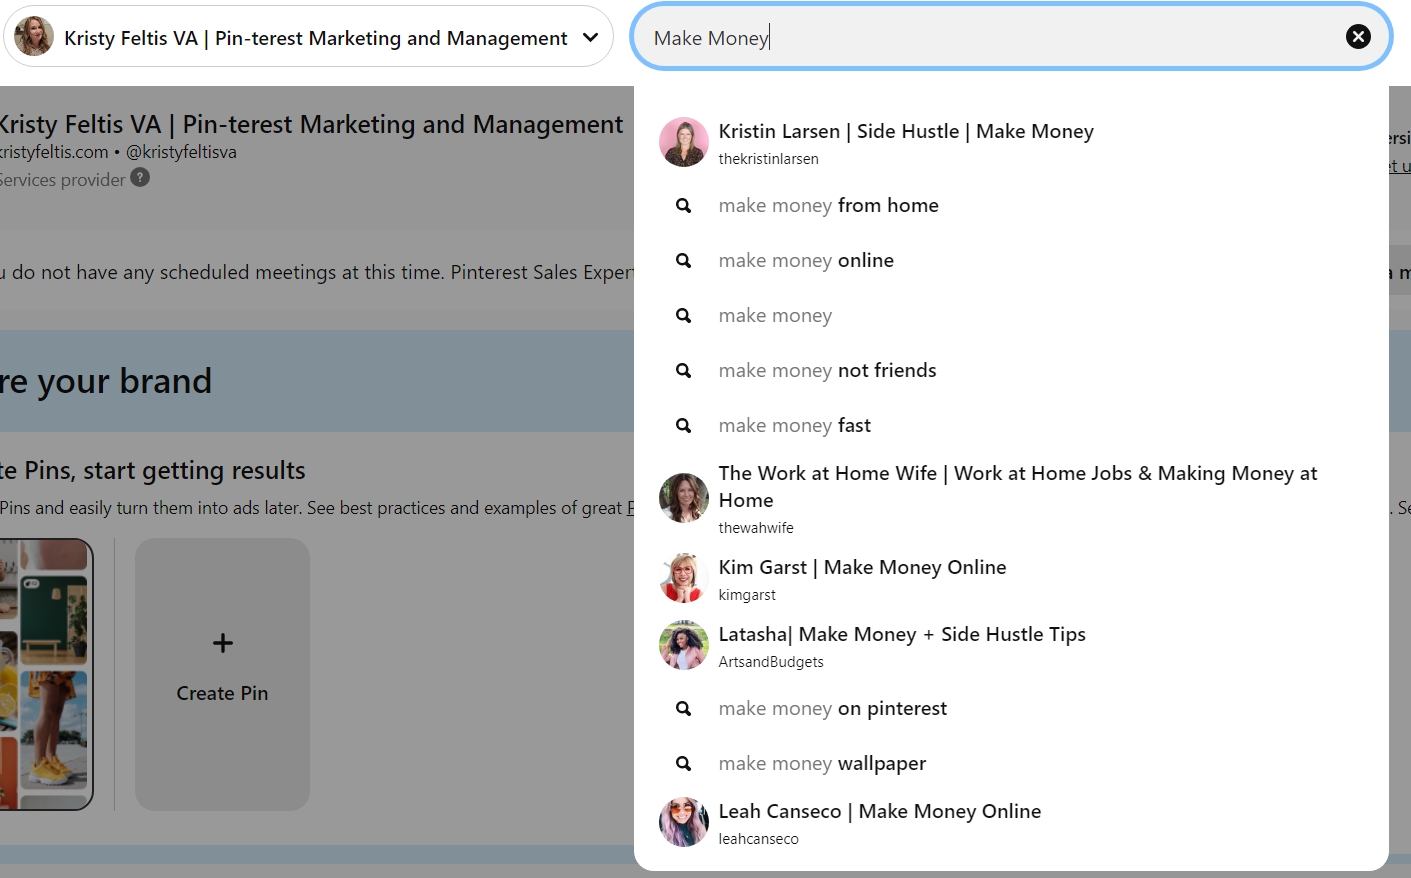Screen dimensions: 1411x878
Task: Click magnifier icon beside make money from home
Action: pos(684,205)
